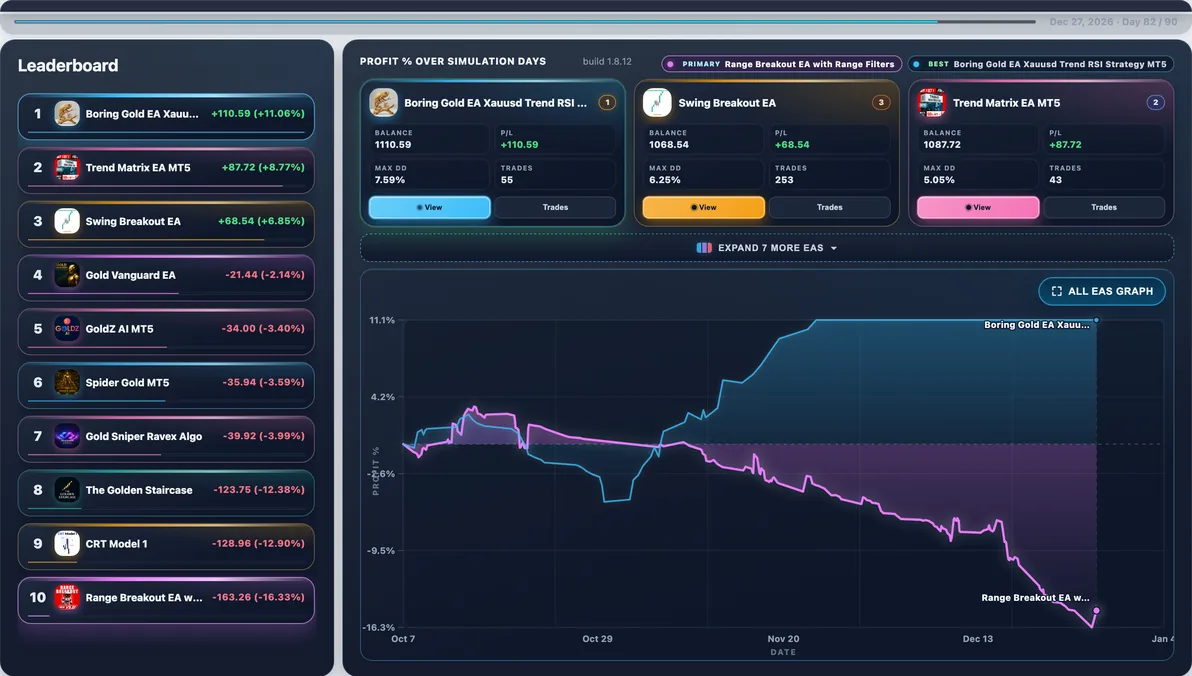This screenshot has height=676, width=1192.
Task: Click the Boring Gold EA card avatar
Action: tap(383, 103)
